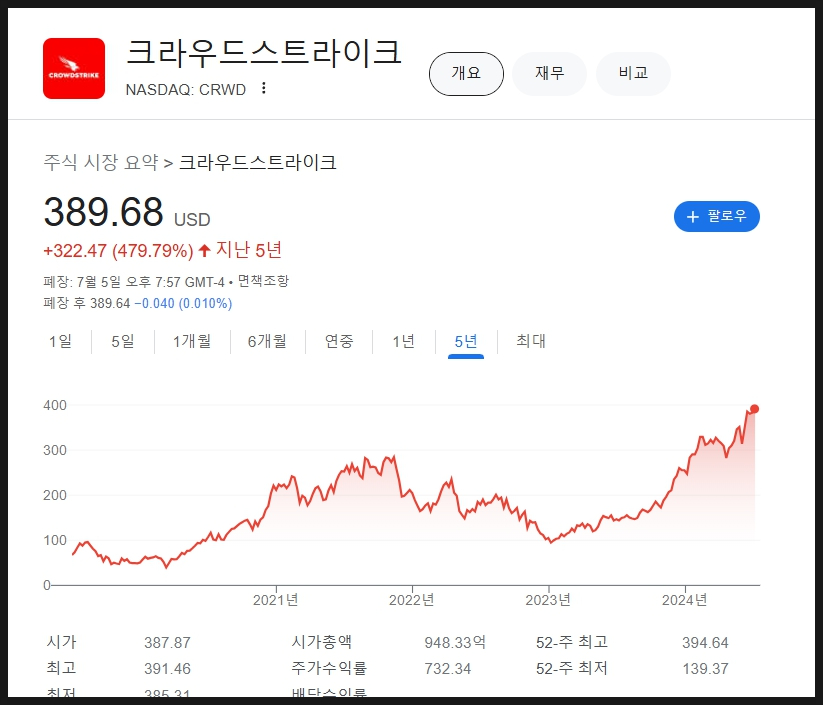Switch to the 재무 financials tab

tap(550, 73)
